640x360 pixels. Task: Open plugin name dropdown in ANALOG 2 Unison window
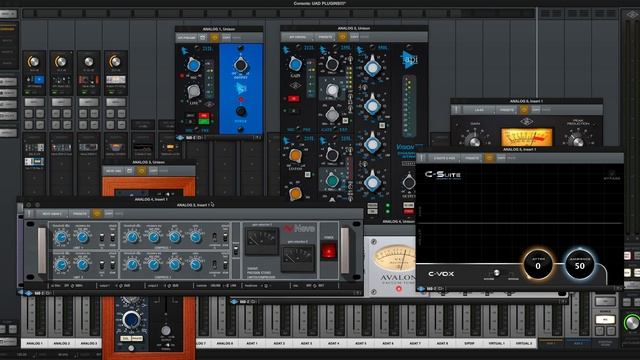298,37
